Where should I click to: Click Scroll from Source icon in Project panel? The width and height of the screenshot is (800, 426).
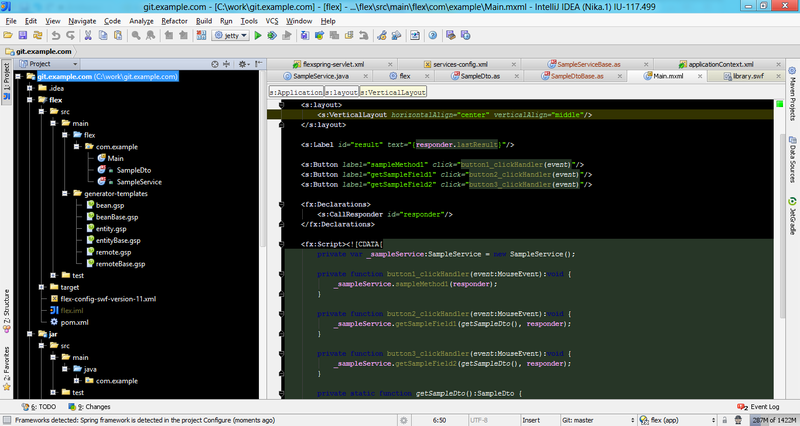click(x=215, y=64)
